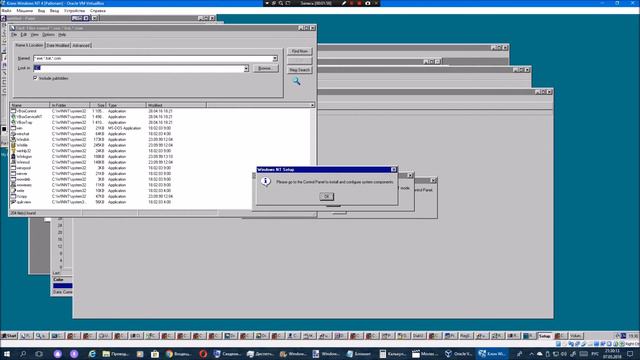Sort results by the In Folder column header
This screenshot has width=640, height=360.
(70, 105)
